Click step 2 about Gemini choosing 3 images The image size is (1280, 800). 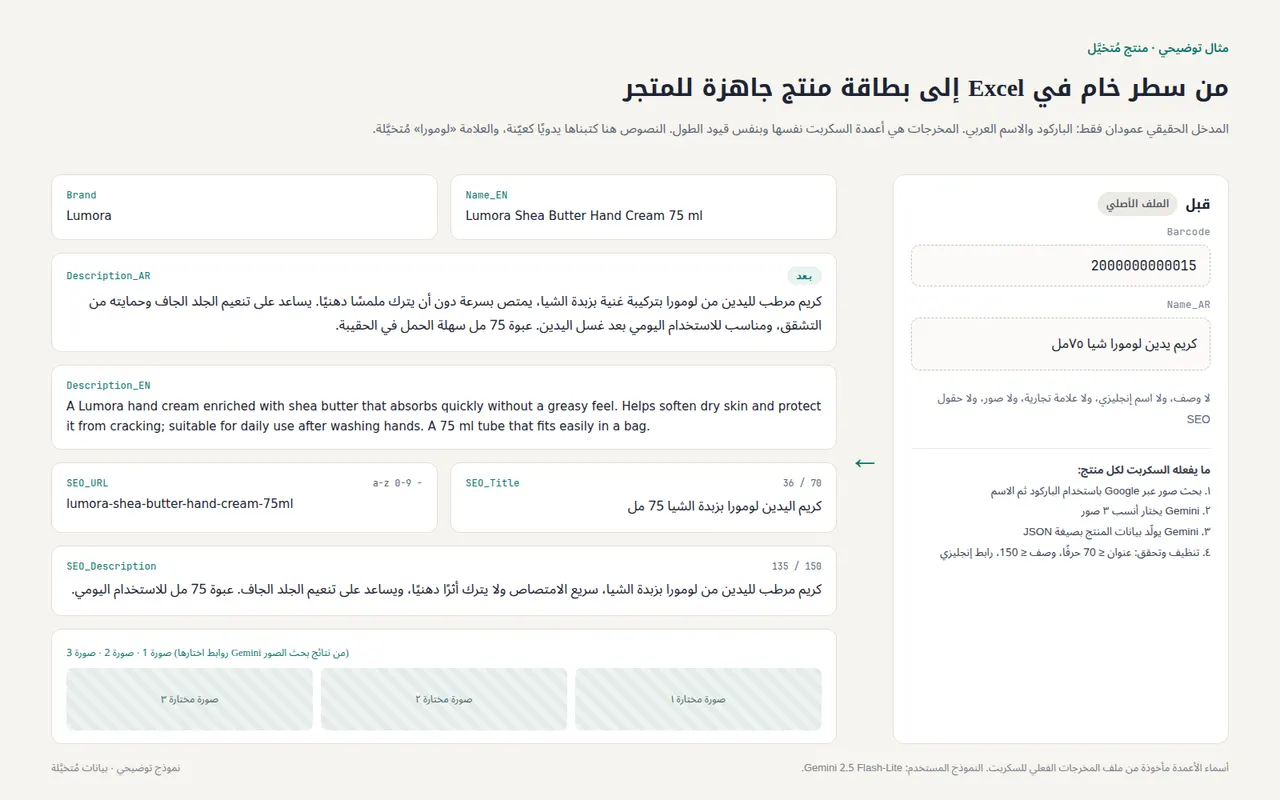(x=1146, y=511)
